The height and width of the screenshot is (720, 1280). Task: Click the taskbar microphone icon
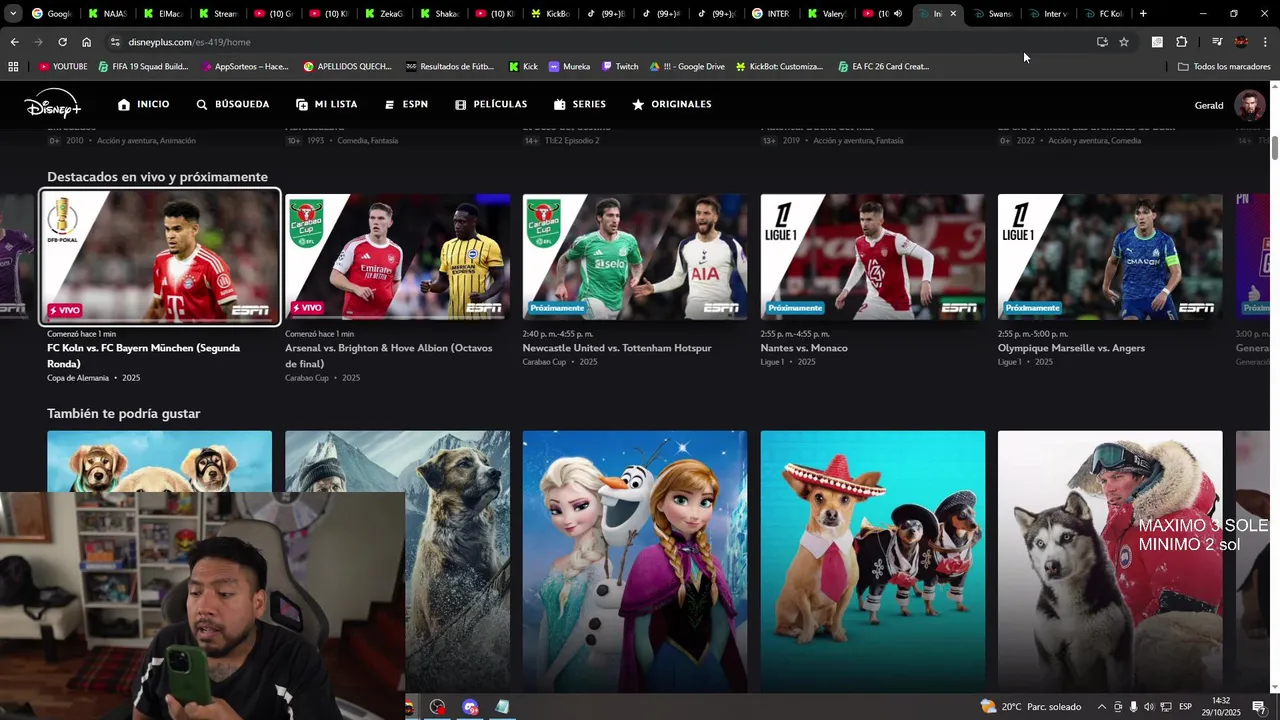click(x=1133, y=707)
